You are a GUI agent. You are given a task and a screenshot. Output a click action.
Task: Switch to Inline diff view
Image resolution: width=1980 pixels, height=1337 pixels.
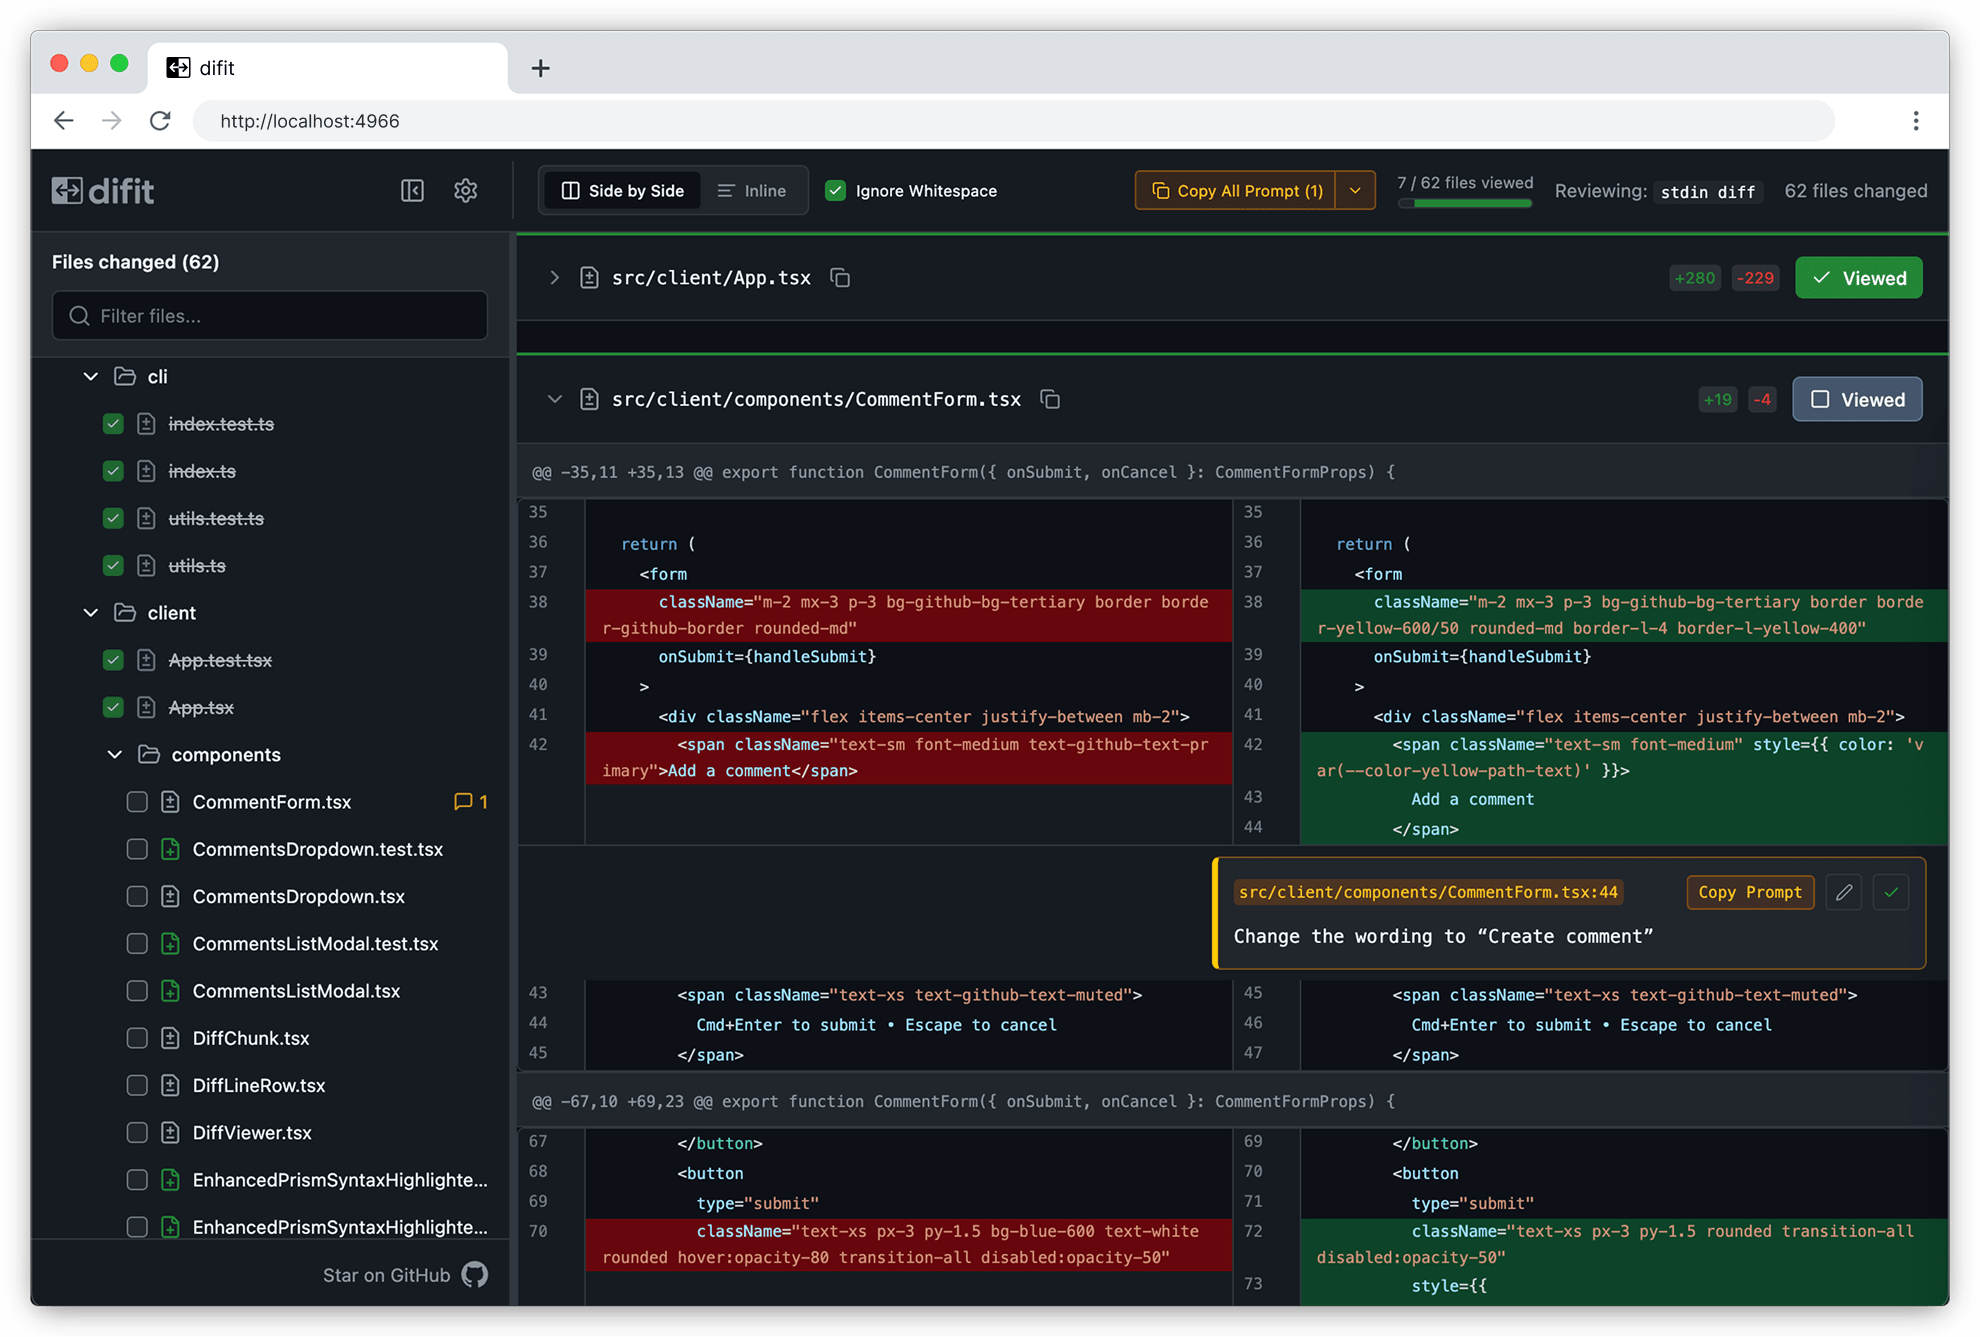coord(752,190)
